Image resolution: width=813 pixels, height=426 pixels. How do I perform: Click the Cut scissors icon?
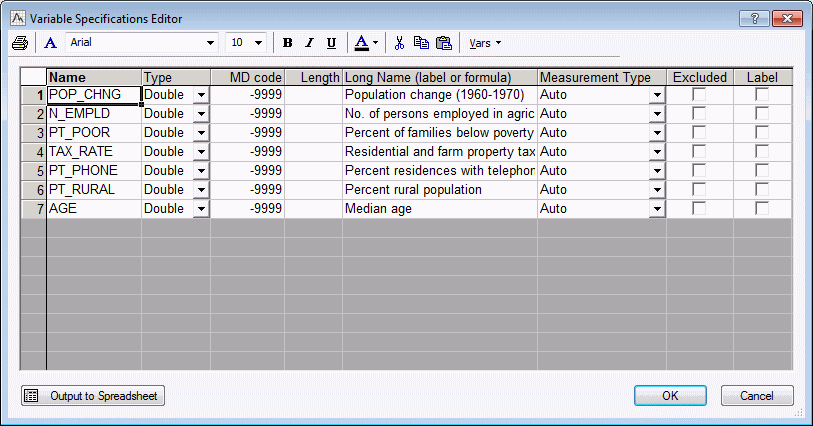click(399, 43)
